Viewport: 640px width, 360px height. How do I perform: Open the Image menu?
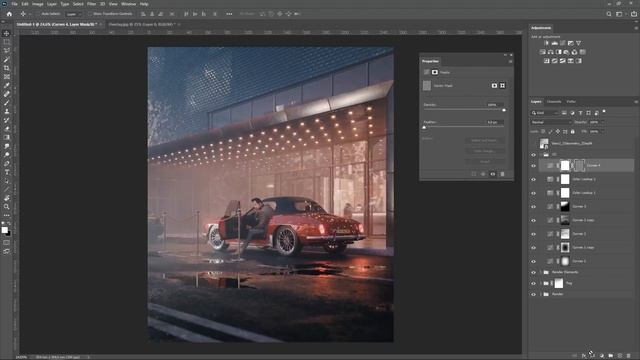(38, 4)
